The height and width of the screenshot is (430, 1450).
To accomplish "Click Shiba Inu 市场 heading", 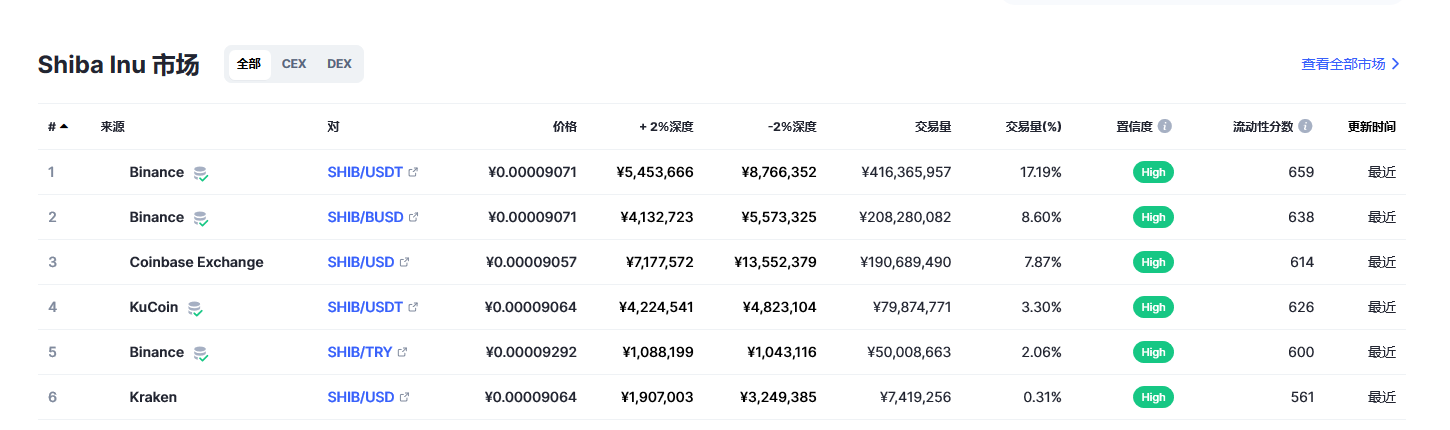I will pyautogui.click(x=119, y=65).
